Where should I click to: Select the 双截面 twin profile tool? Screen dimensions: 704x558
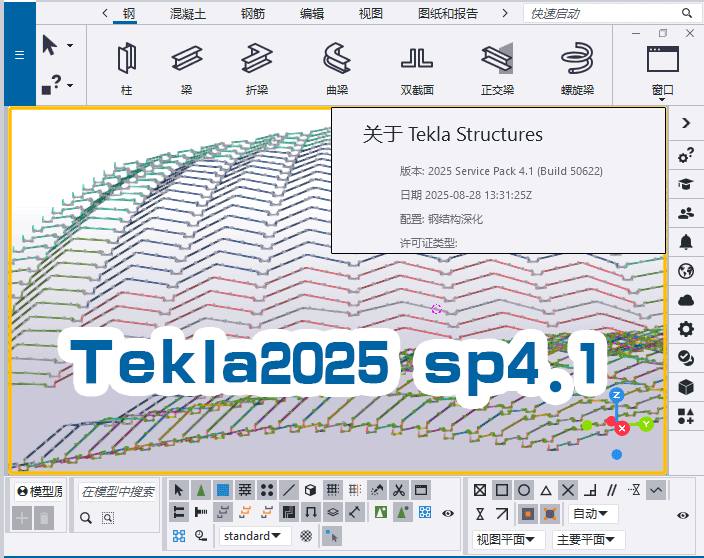pyautogui.click(x=417, y=69)
